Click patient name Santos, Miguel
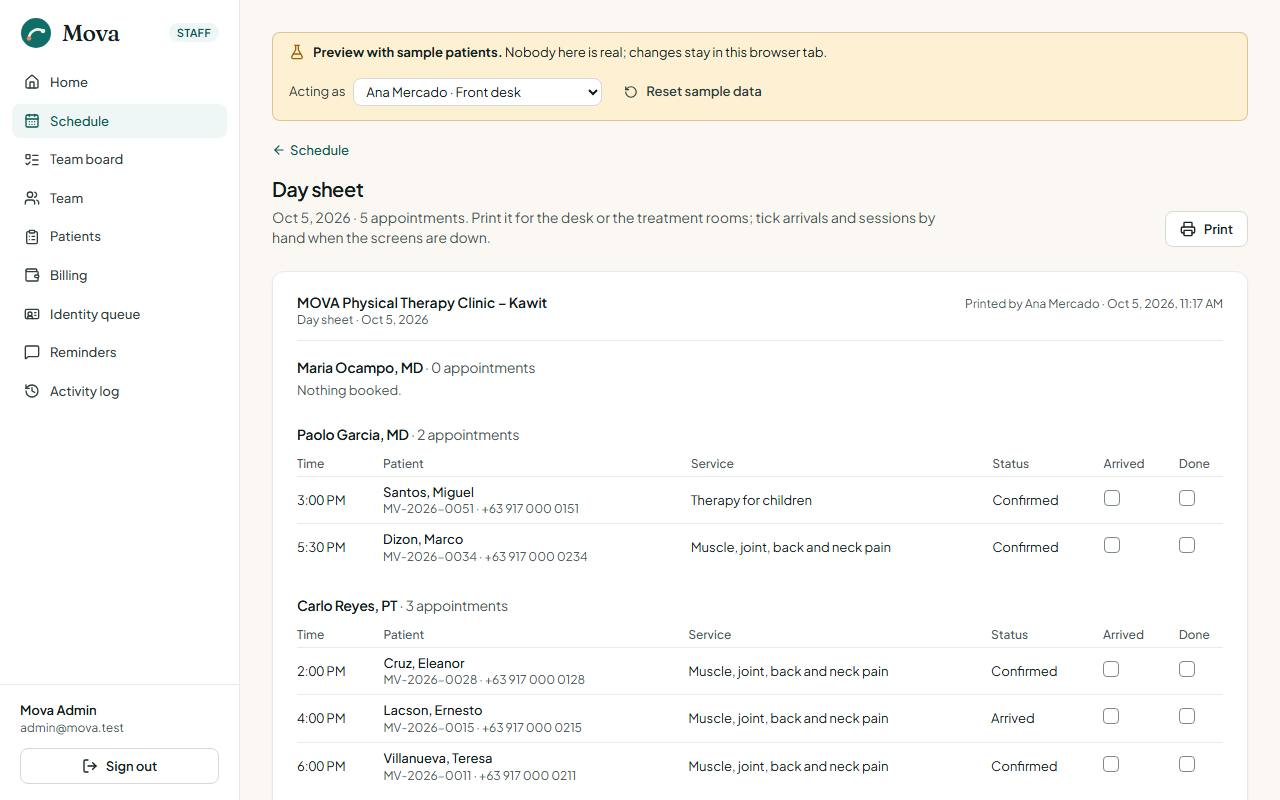1280x800 pixels. pos(428,492)
